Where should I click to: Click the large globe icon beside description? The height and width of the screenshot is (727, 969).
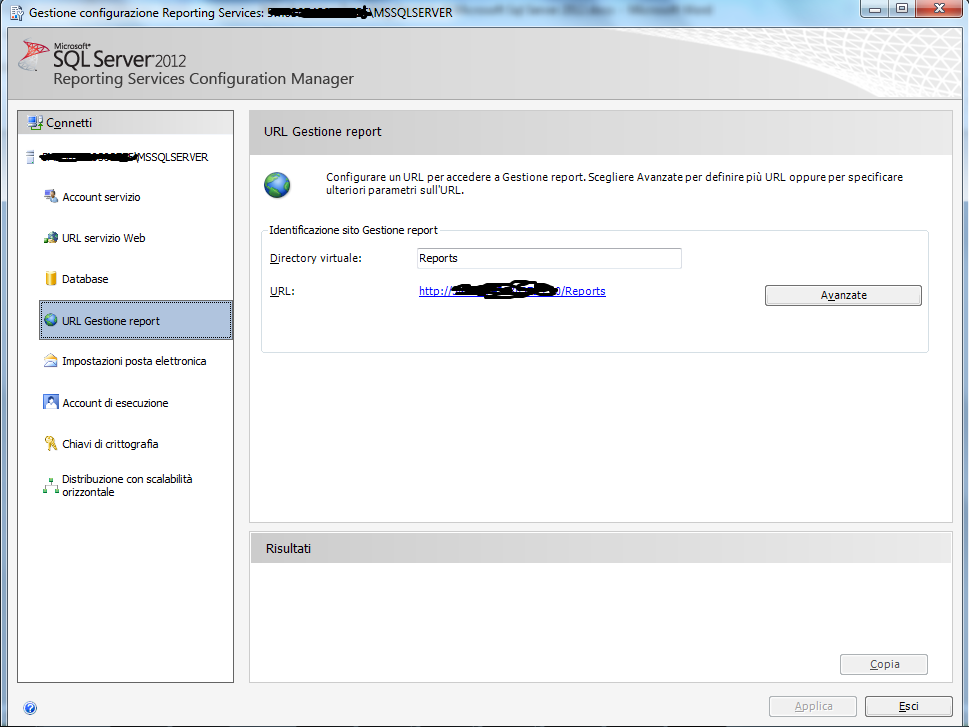(277, 185)
